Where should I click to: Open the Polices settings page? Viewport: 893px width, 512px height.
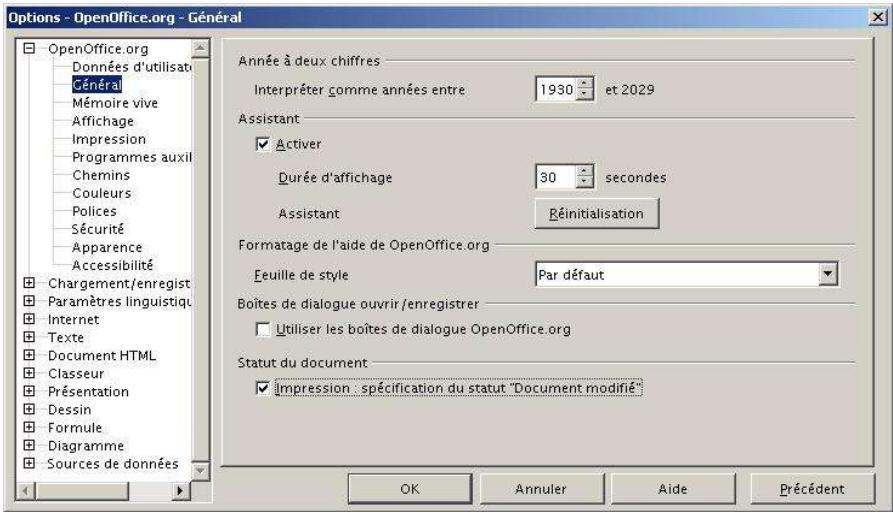click(x=95, y=211)
